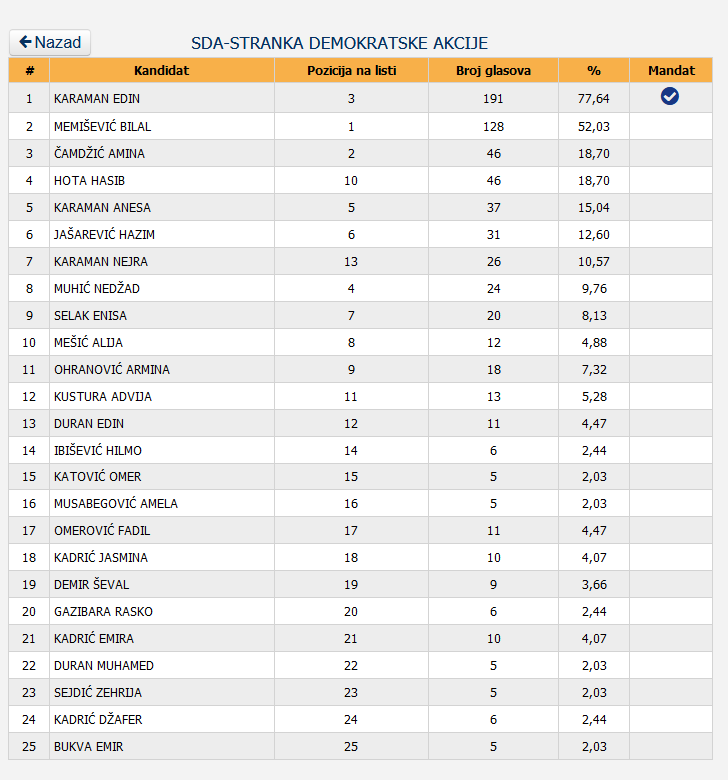Click vote count 191 for Karaman Edin
728x780 pixels.
[493, 98]
